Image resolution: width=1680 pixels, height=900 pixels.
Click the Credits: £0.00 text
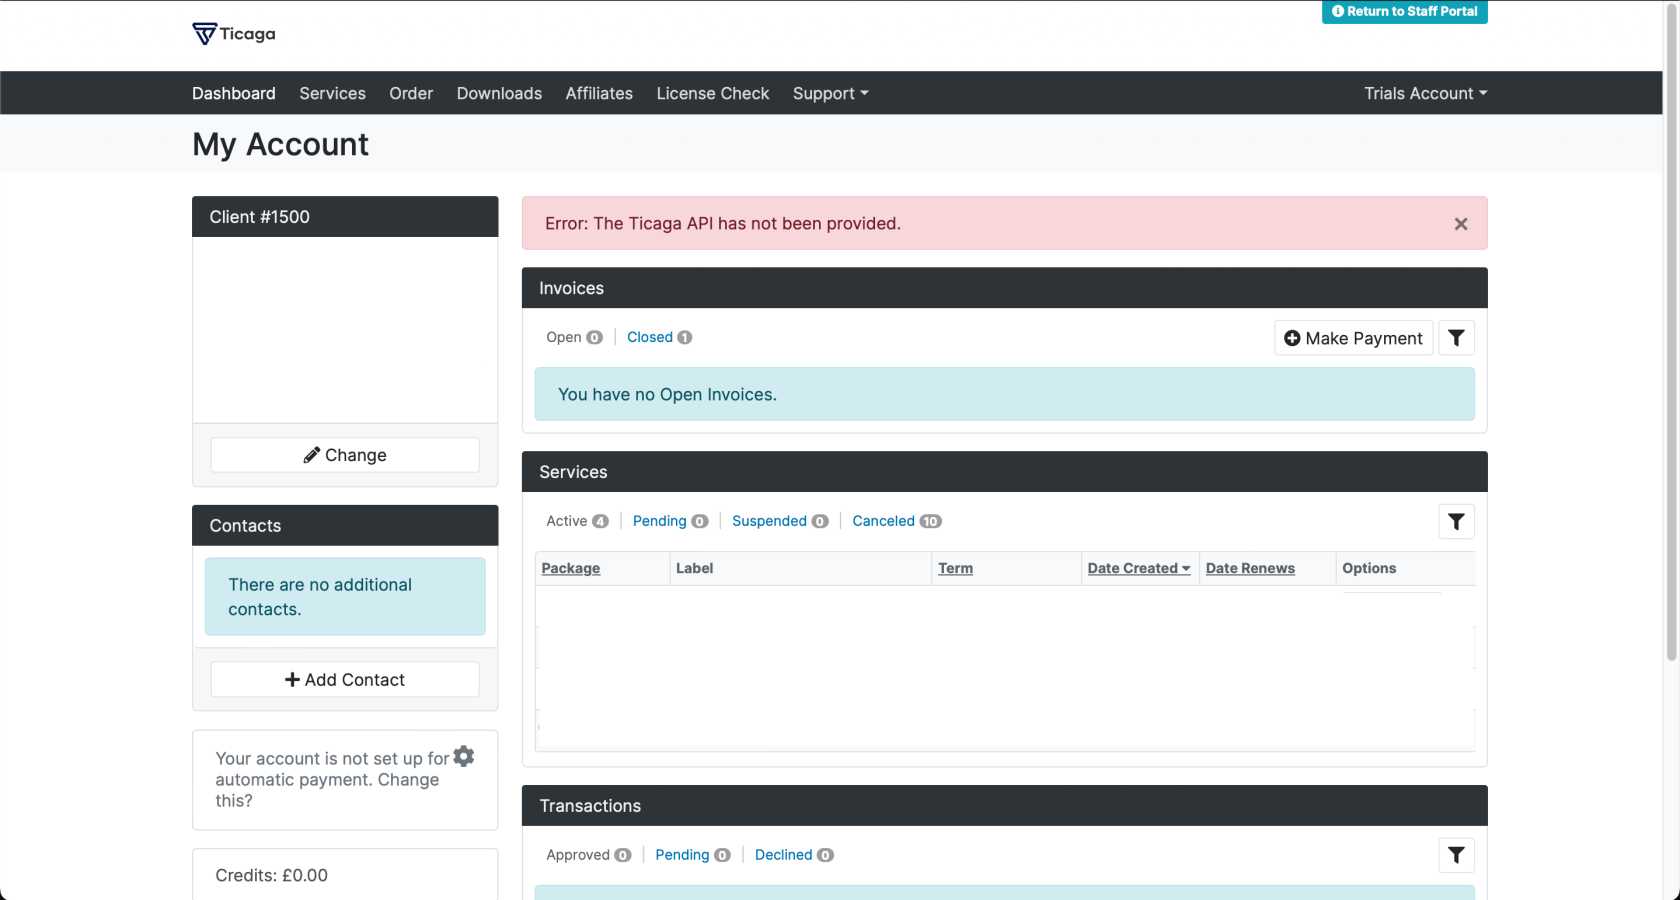coord(272,875)
